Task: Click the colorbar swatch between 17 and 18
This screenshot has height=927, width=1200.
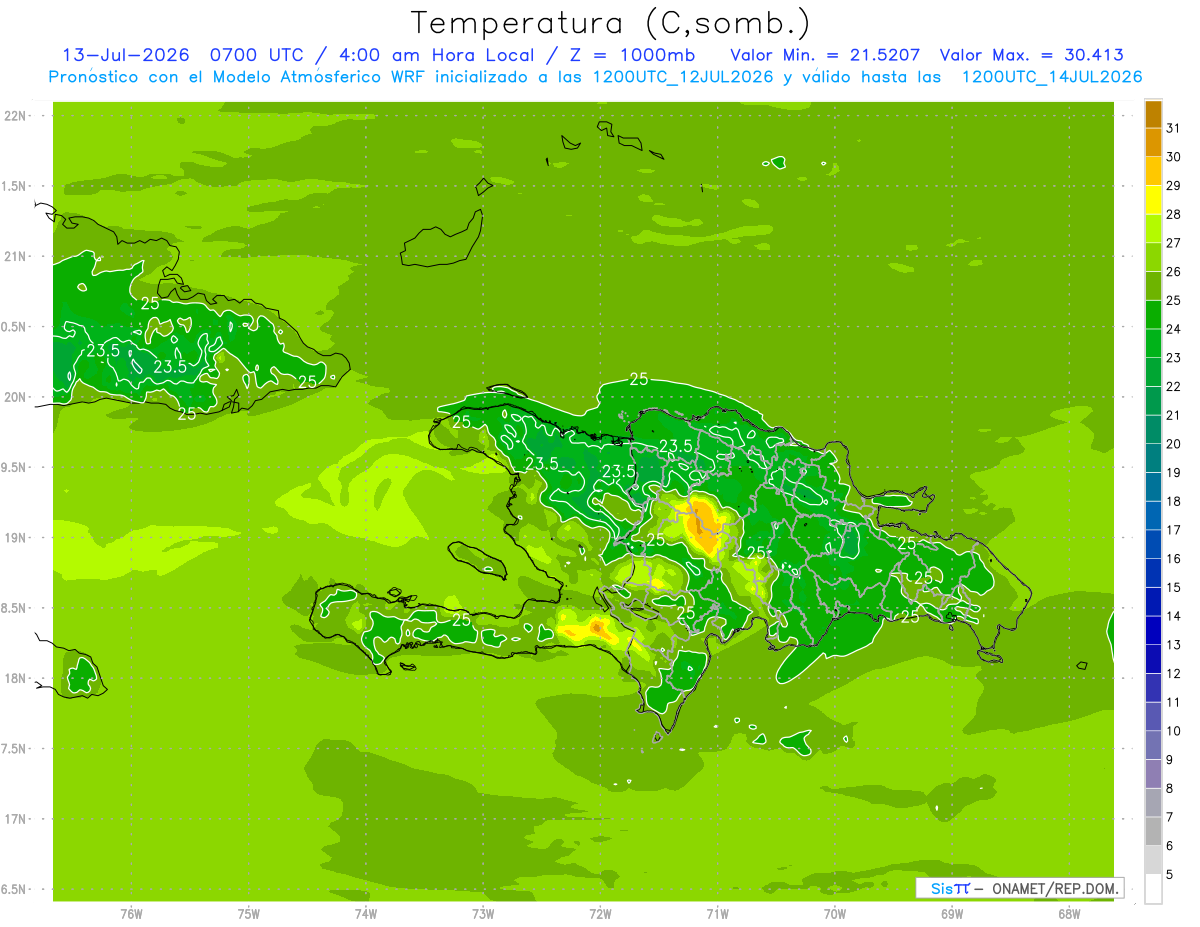Action: (1153, 516)
